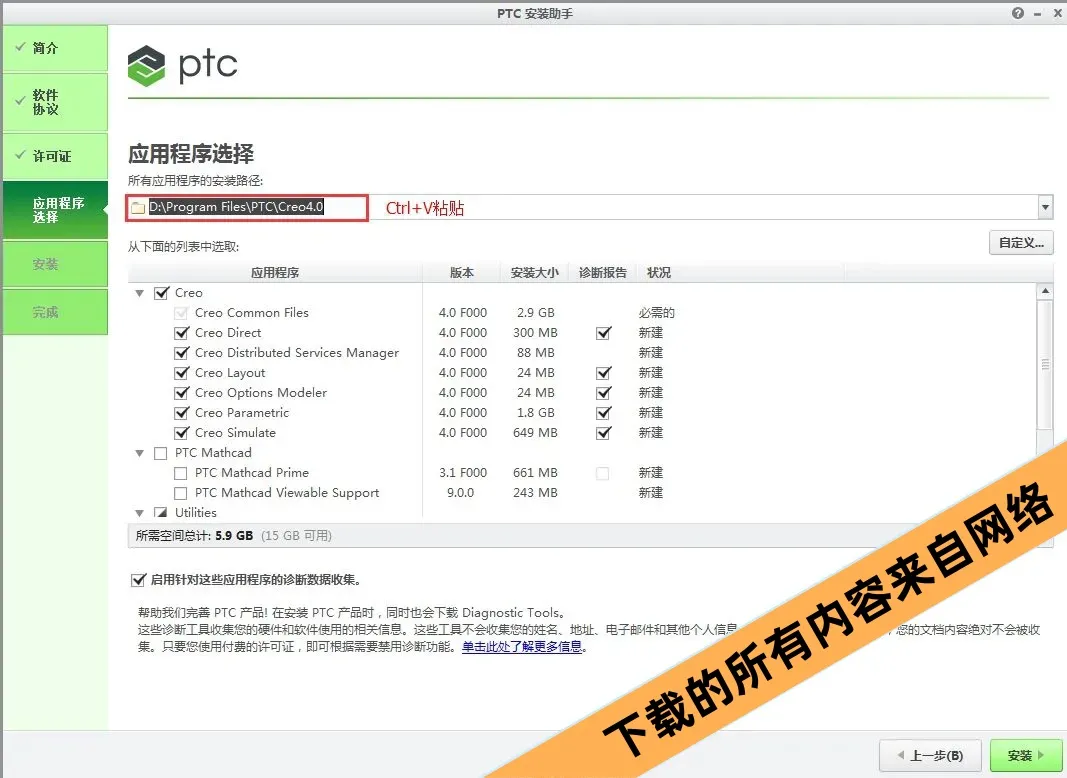Toggle diagnostic report checkbox for Creo Direct
Screen dimensions: 1067x778
click(603, 333)
